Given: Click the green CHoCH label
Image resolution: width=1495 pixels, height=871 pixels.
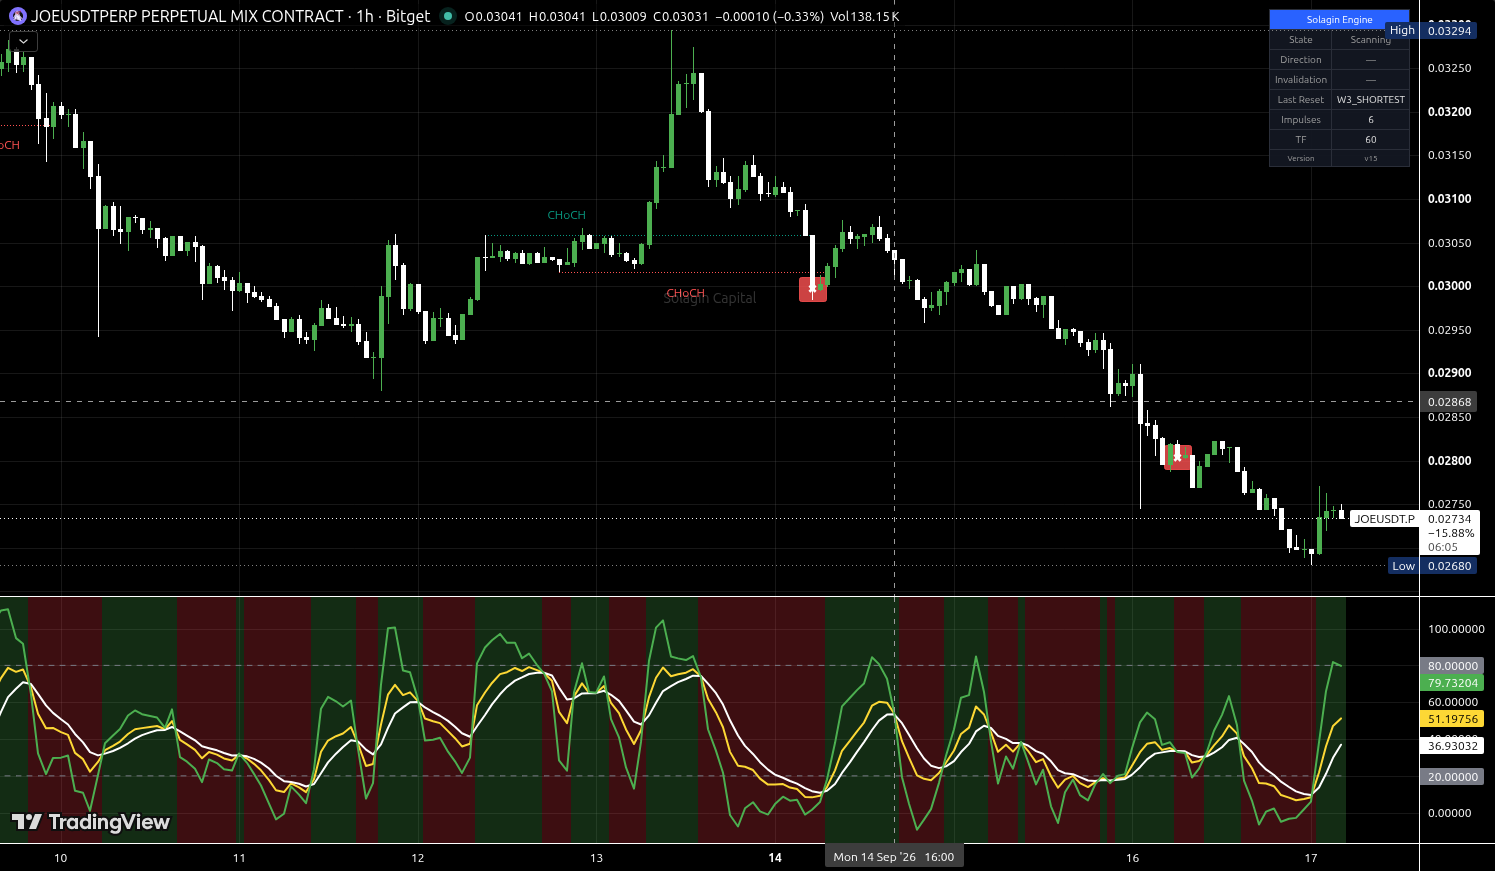Looking at the screenshot, I should click(567, 216).
